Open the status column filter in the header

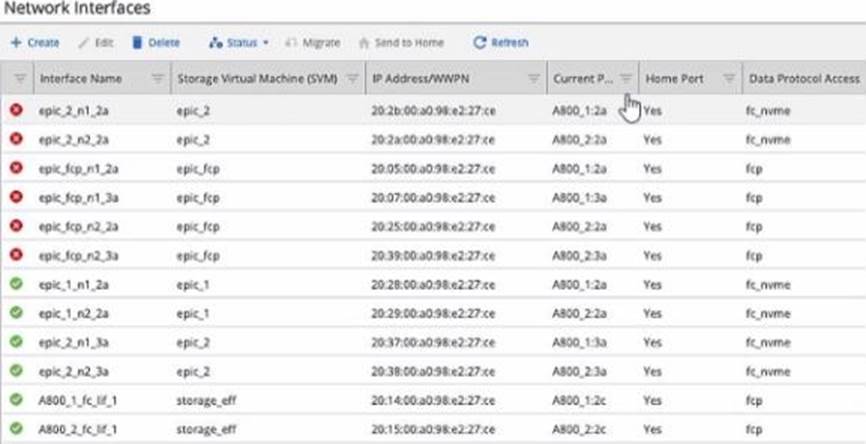point(19,77)
